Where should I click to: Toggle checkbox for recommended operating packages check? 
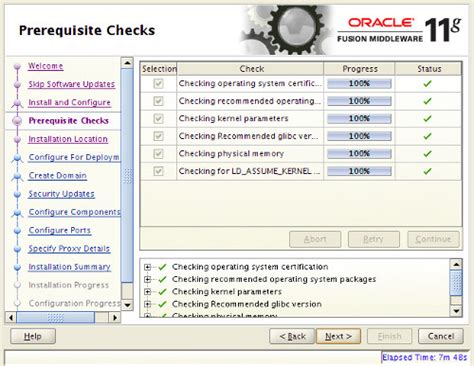tap(158, 101)
